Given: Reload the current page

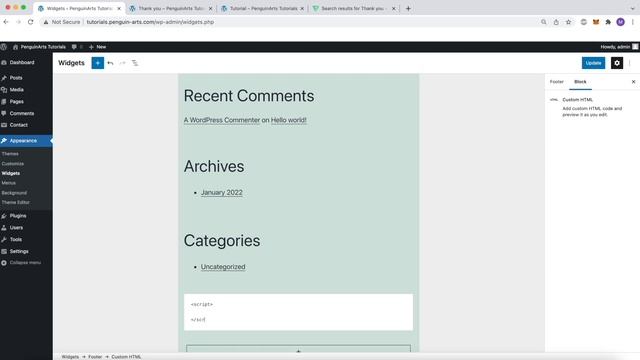Looking at the screenshot, I should 31,22.
